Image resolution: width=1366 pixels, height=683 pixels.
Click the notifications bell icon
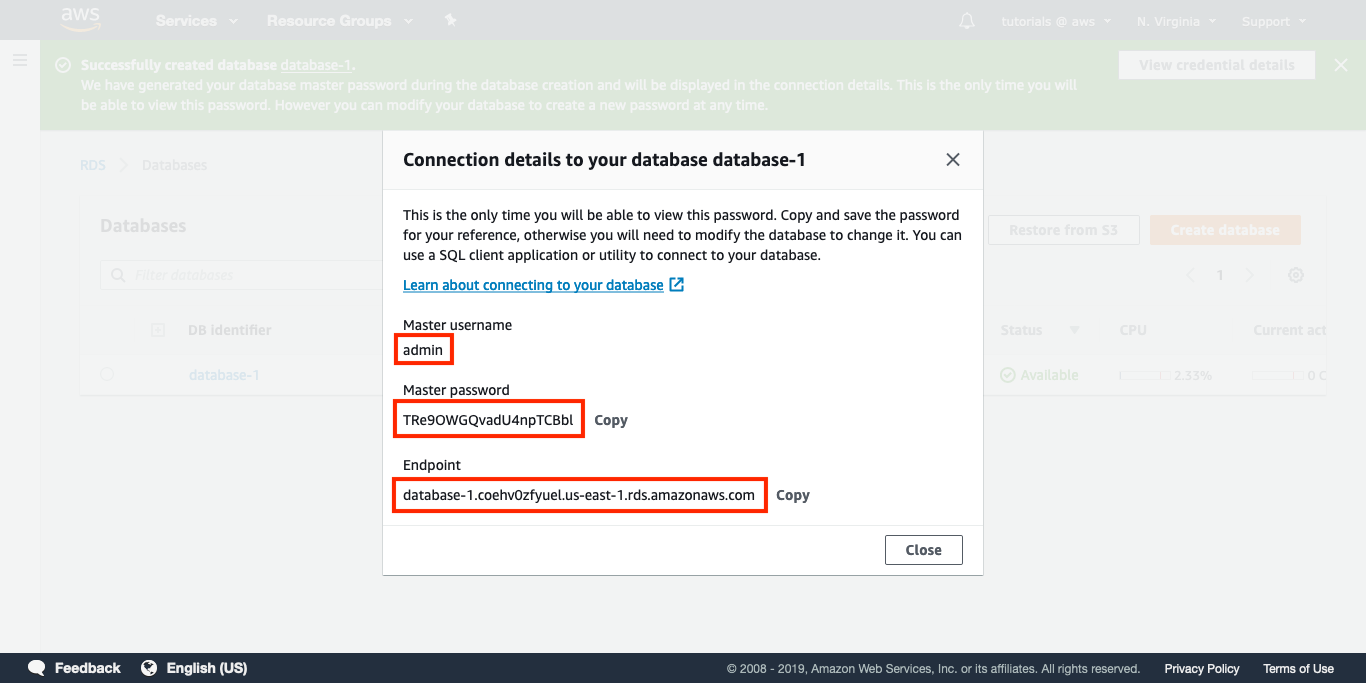click(x=966, y=21)
